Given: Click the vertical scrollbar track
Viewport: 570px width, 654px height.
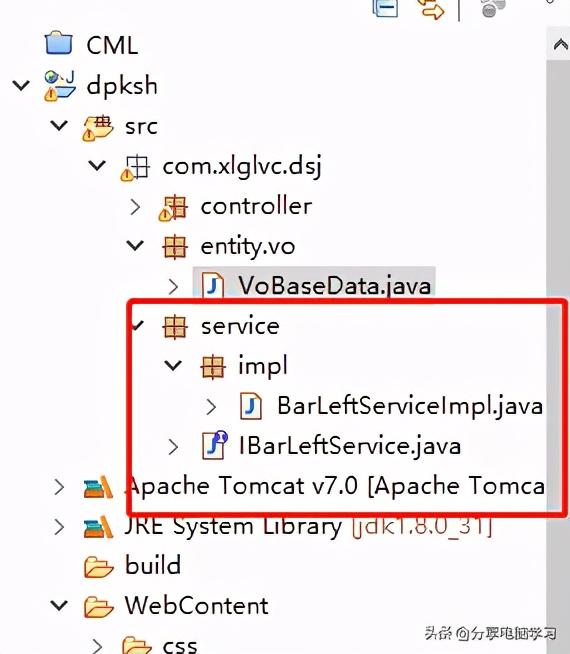Looking at the screenshot, I should (558, 356).
